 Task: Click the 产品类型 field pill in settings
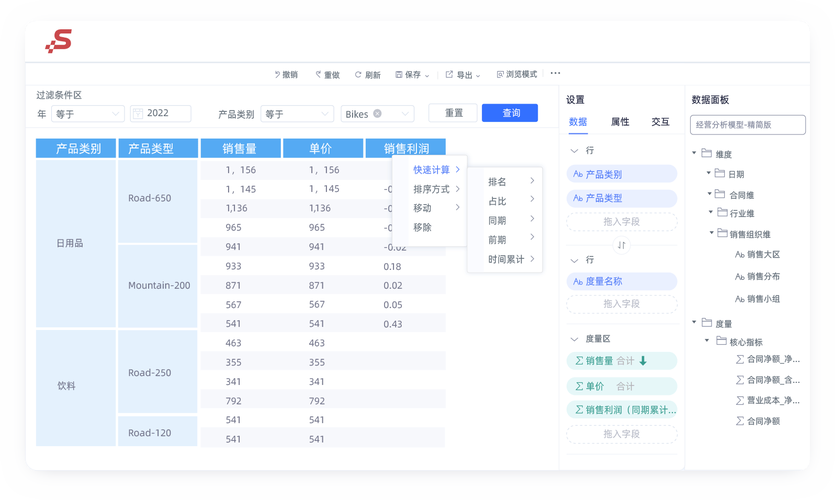[621, 198]
